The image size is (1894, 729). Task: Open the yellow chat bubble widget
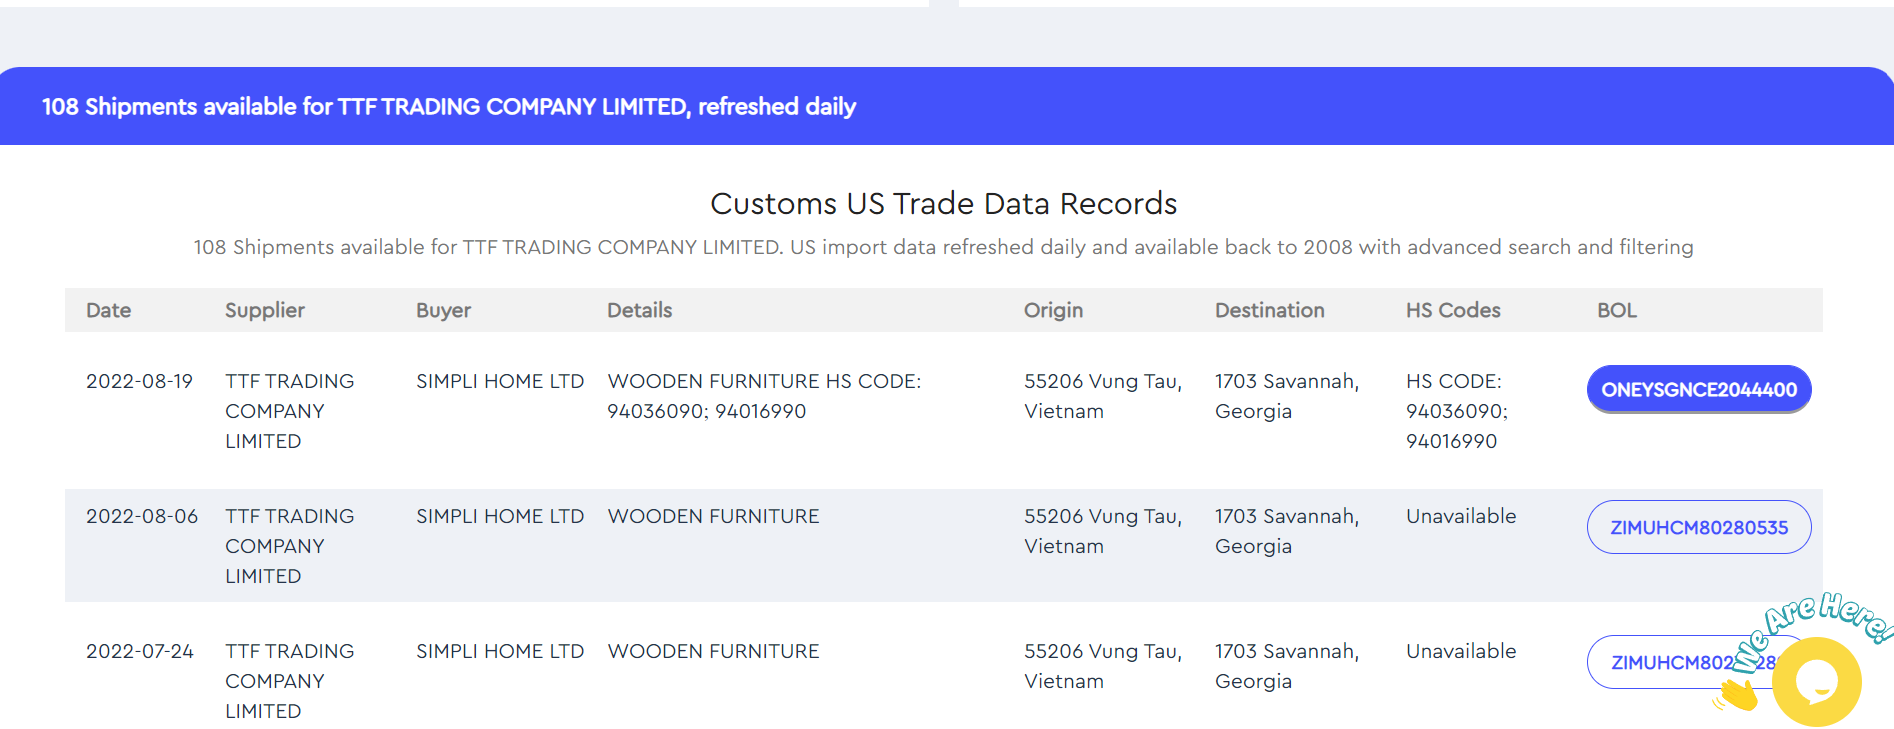[x=1816, y=682]
